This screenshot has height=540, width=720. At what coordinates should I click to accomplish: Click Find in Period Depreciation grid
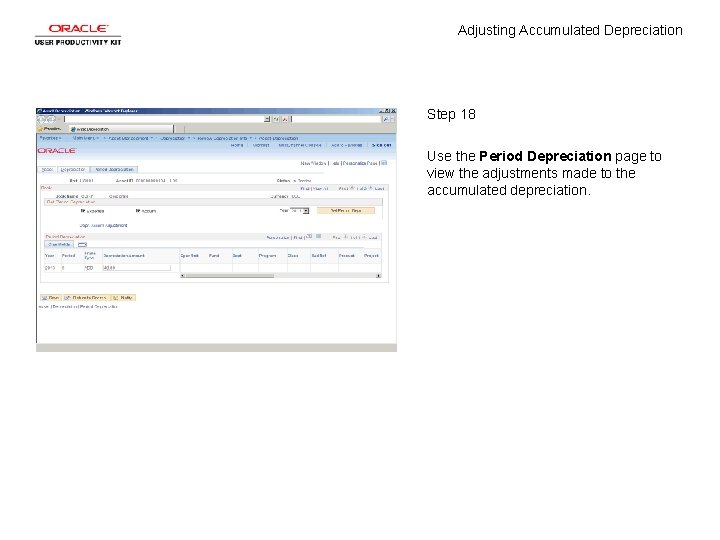pyautogui.click(x=298, y=237)
